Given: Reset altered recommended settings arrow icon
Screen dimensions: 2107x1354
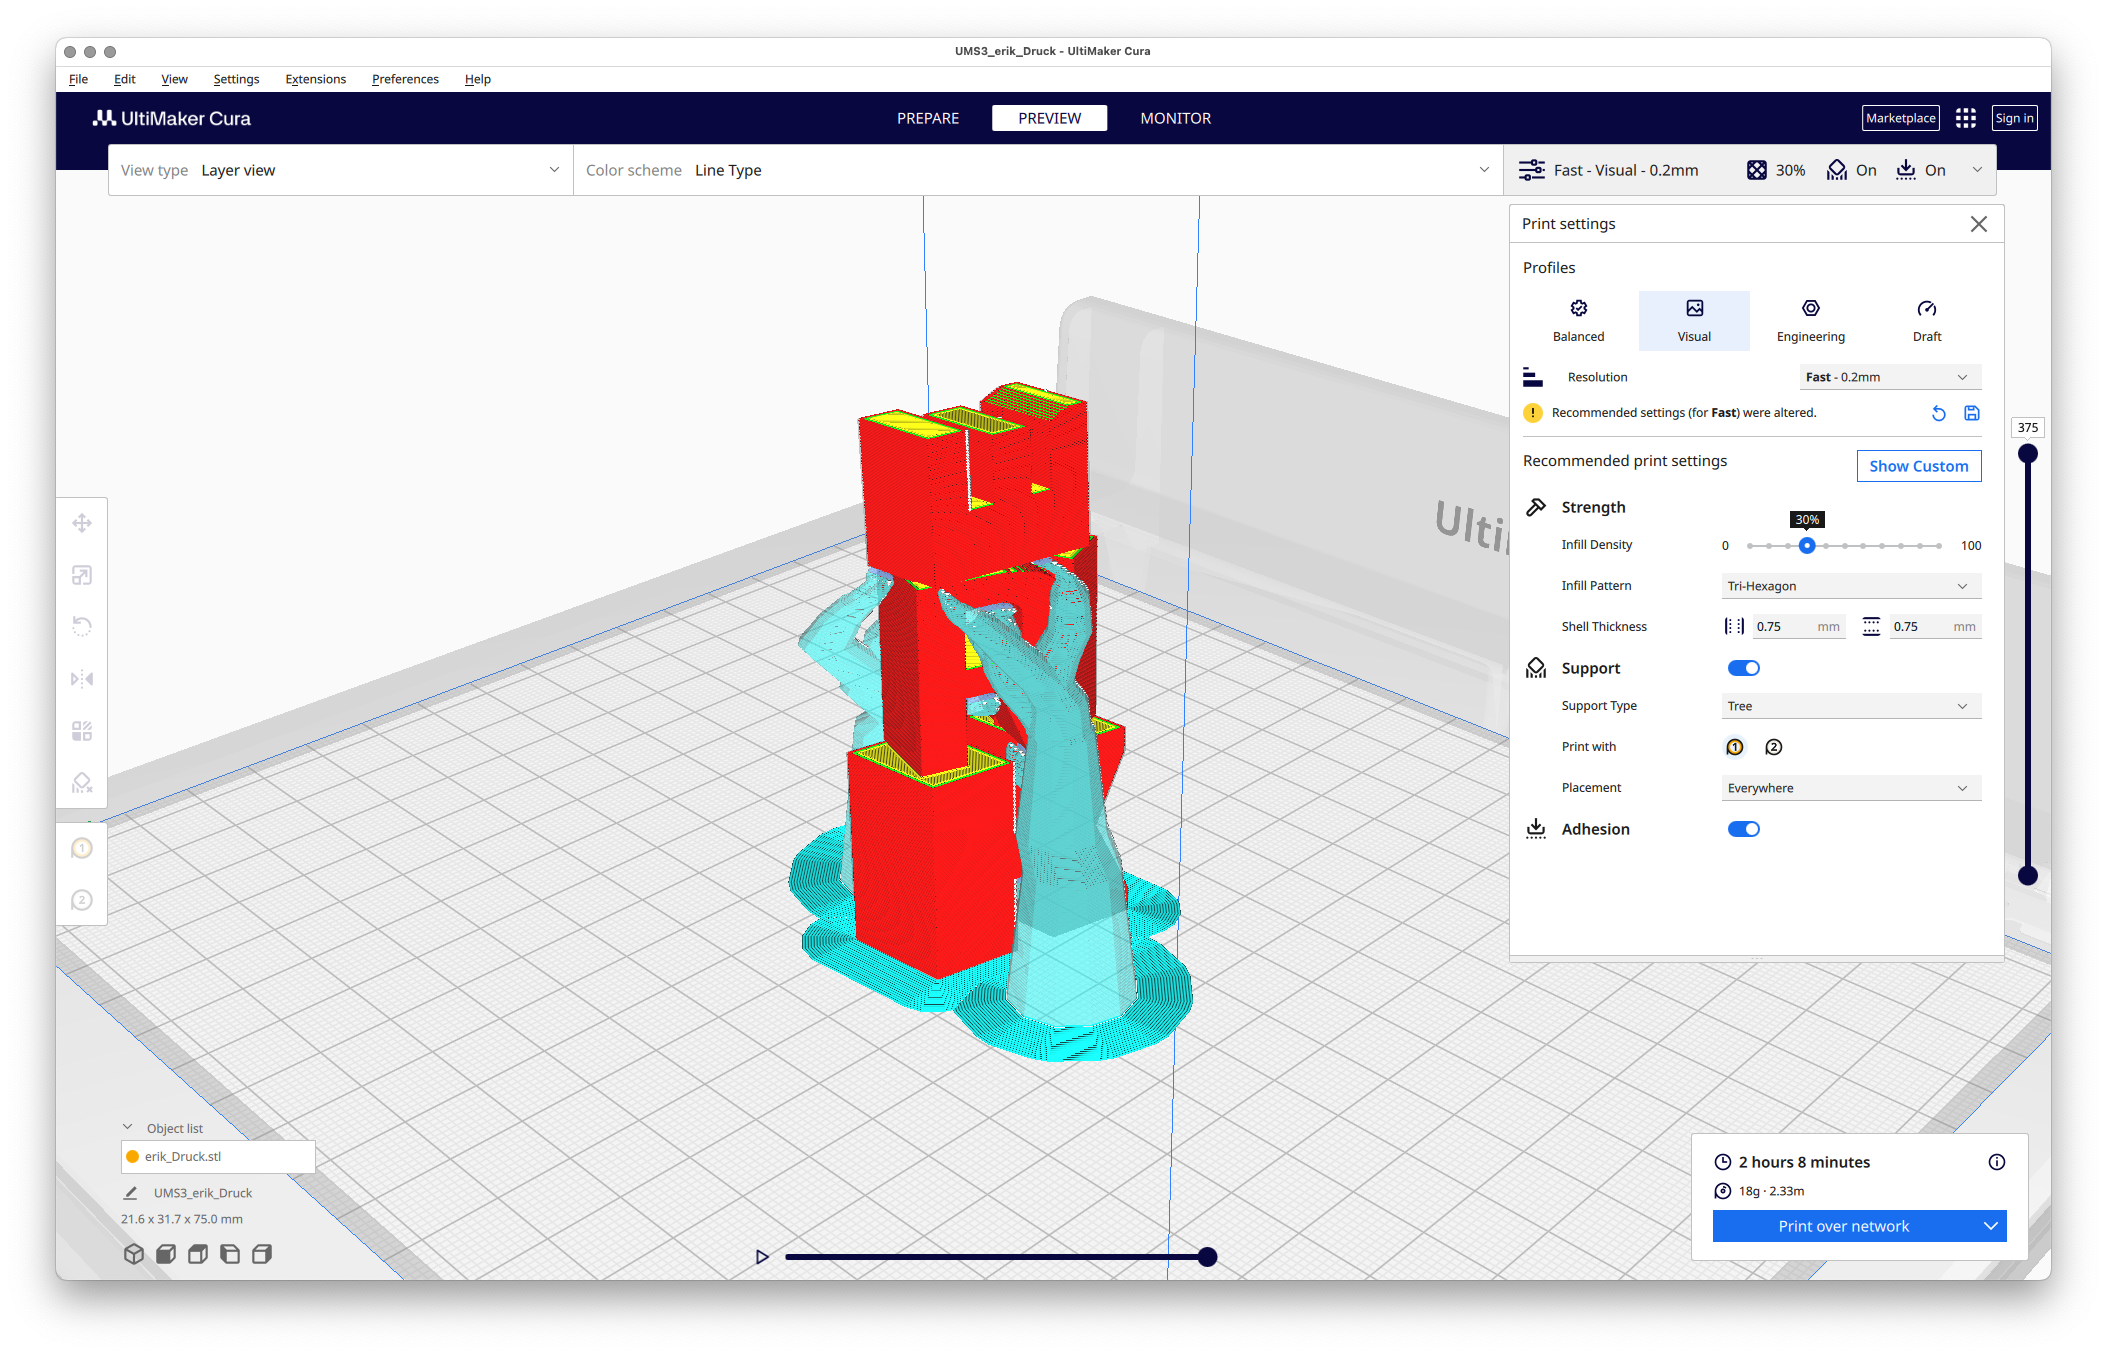Looking at the screenshot, I should click(x=1939, y=413).
